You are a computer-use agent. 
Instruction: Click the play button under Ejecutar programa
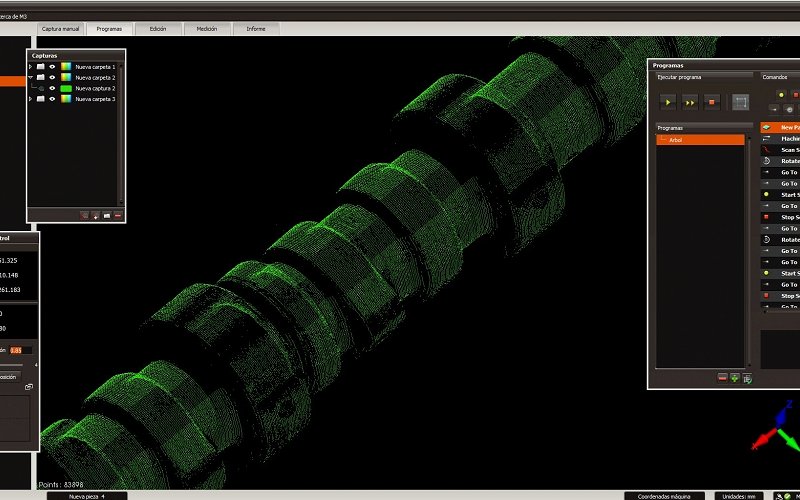tap(666, 102)
